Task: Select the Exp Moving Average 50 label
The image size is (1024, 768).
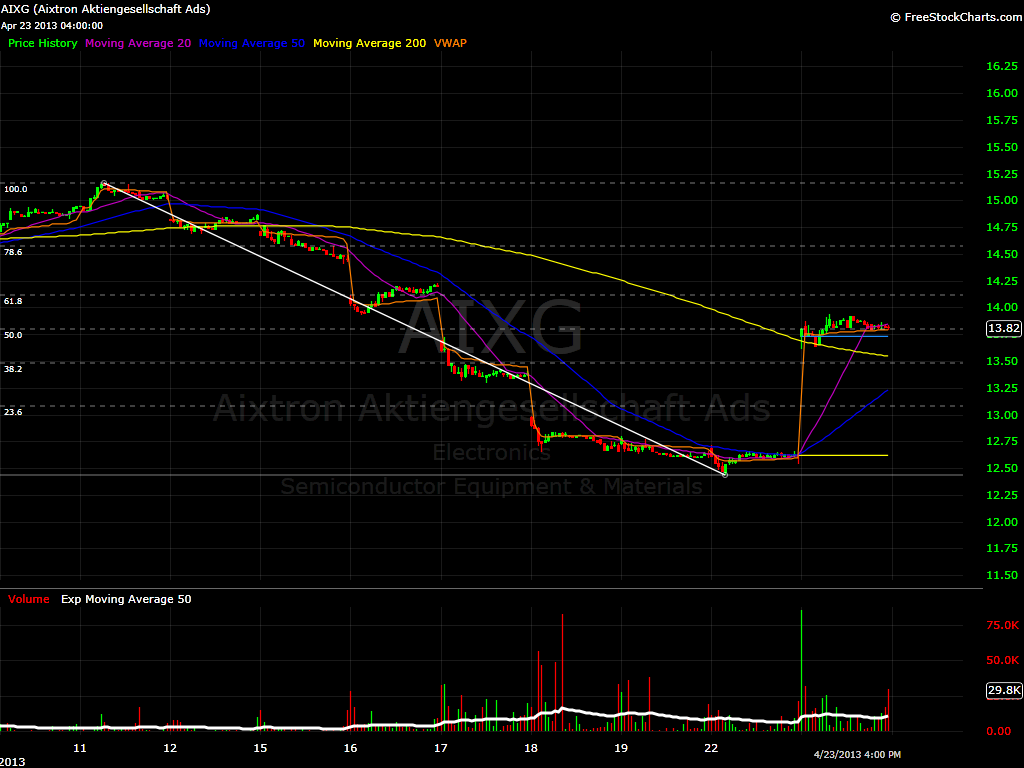Action: coord(125,598)
